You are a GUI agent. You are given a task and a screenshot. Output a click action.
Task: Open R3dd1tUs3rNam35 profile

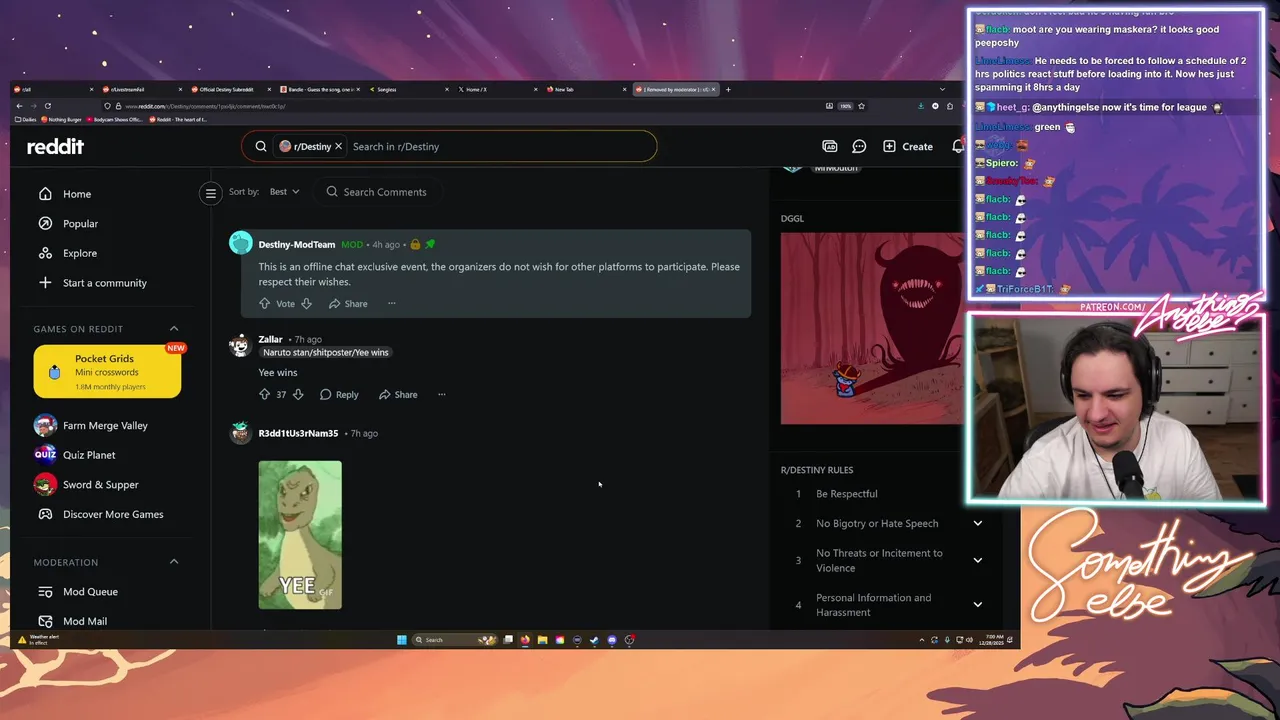[298, 433]
